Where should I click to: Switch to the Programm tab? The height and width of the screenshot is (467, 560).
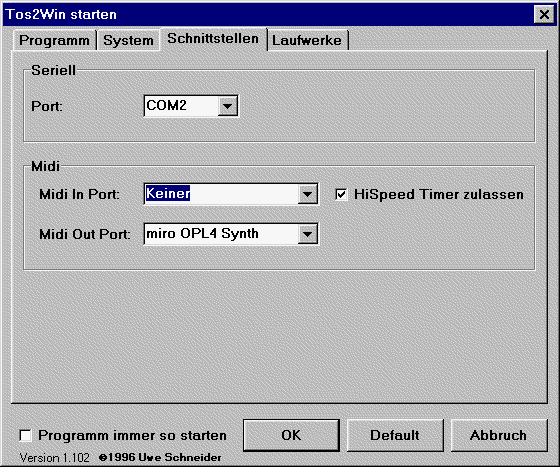point(54,40)
